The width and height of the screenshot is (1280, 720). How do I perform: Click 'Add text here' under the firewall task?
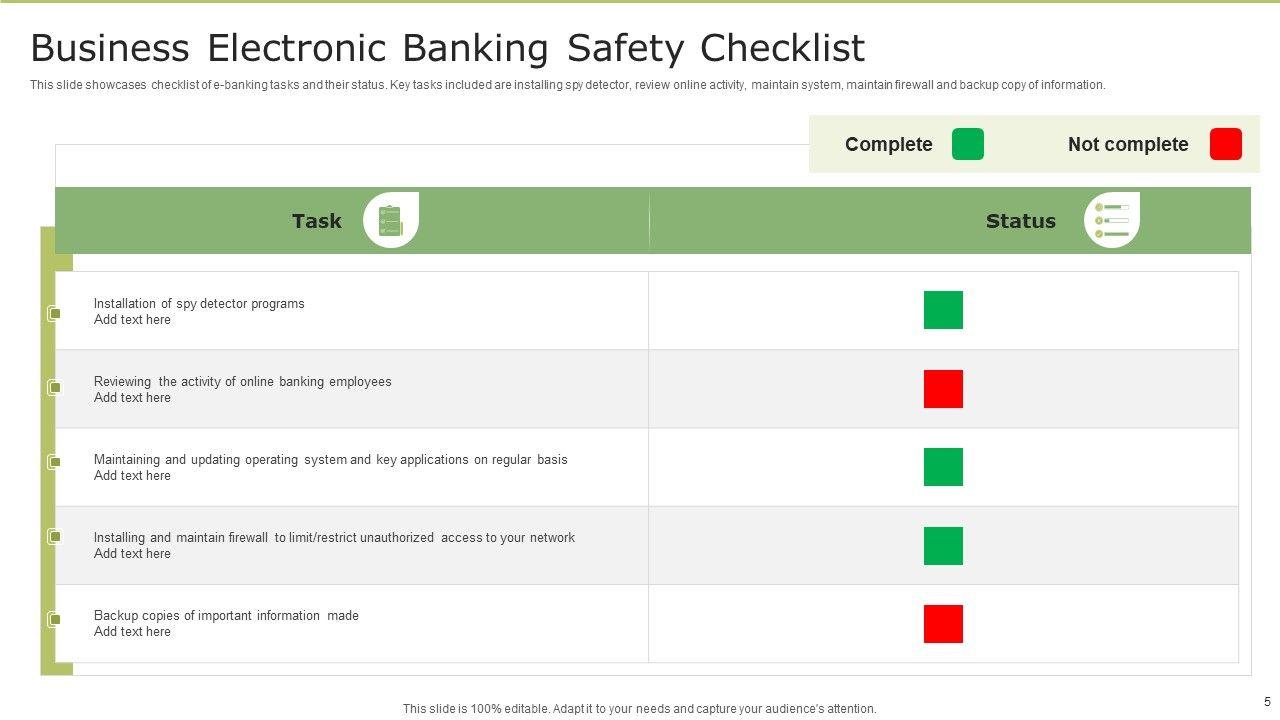[132, 554]
